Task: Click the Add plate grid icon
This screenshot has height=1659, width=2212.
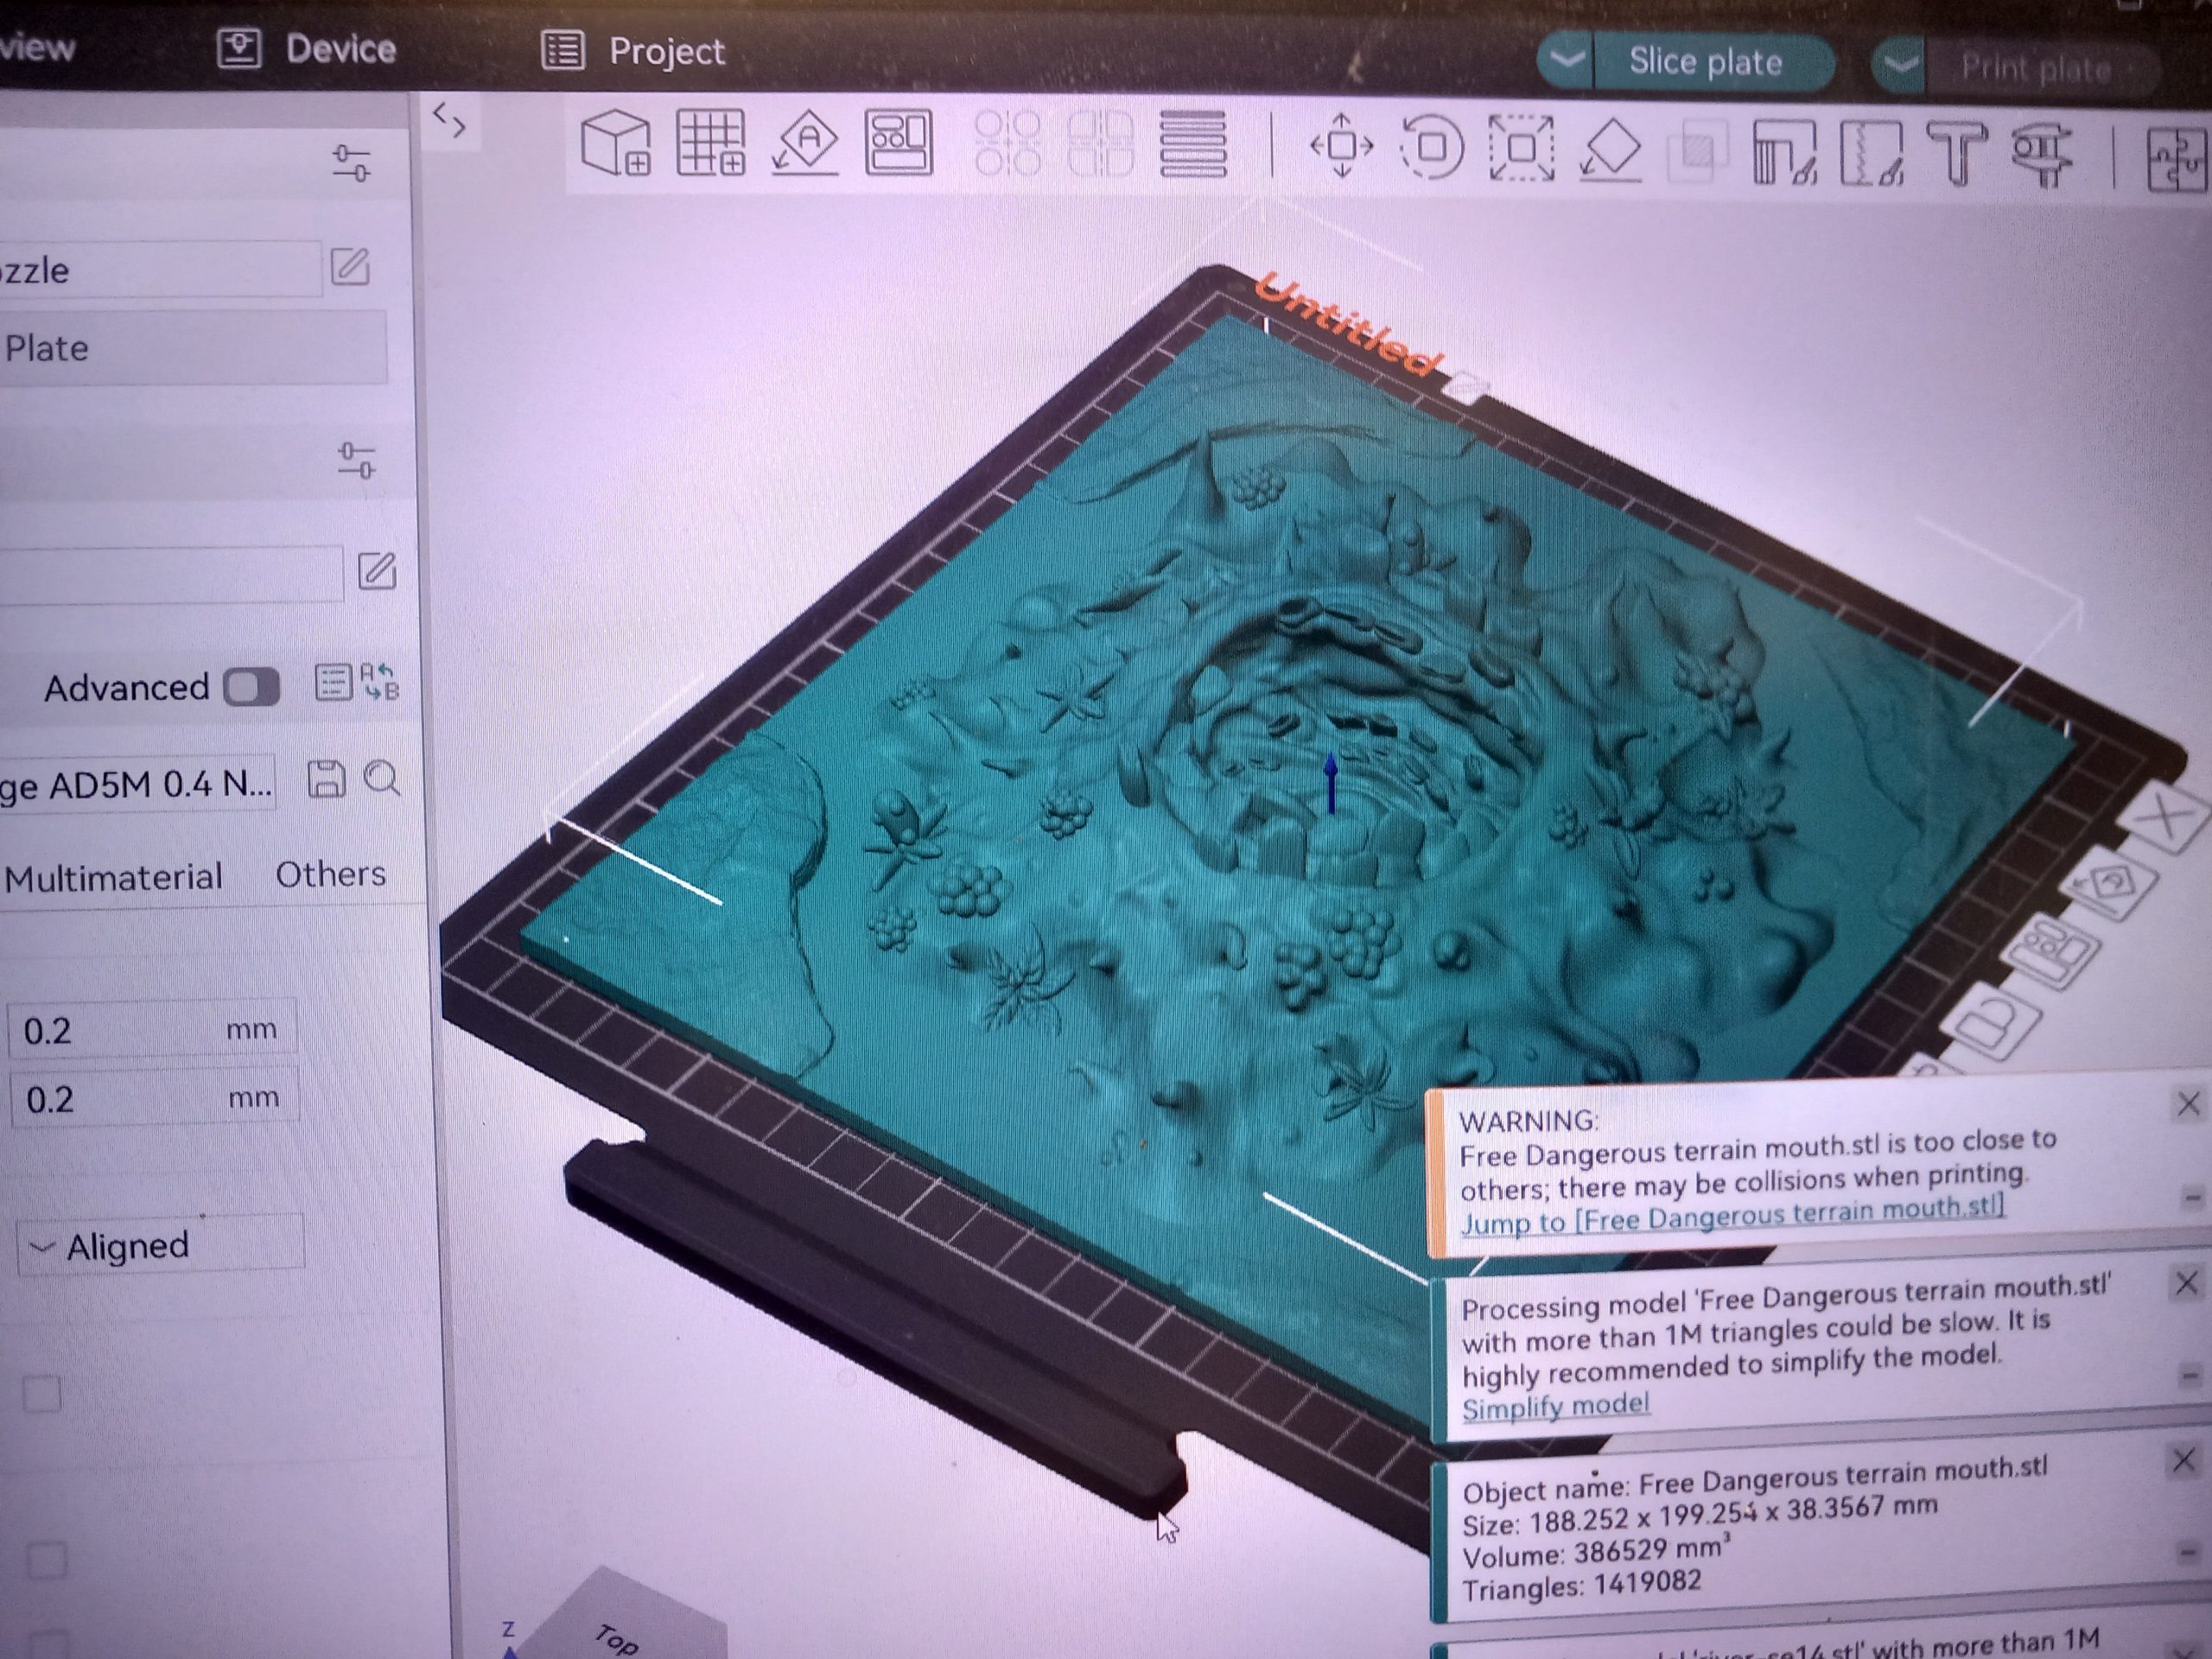Action: point(710,142)
